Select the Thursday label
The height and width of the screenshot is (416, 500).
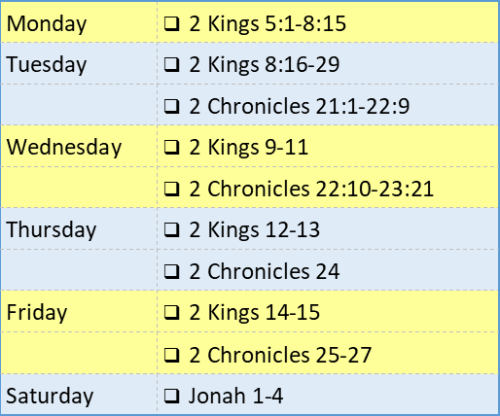52,230
